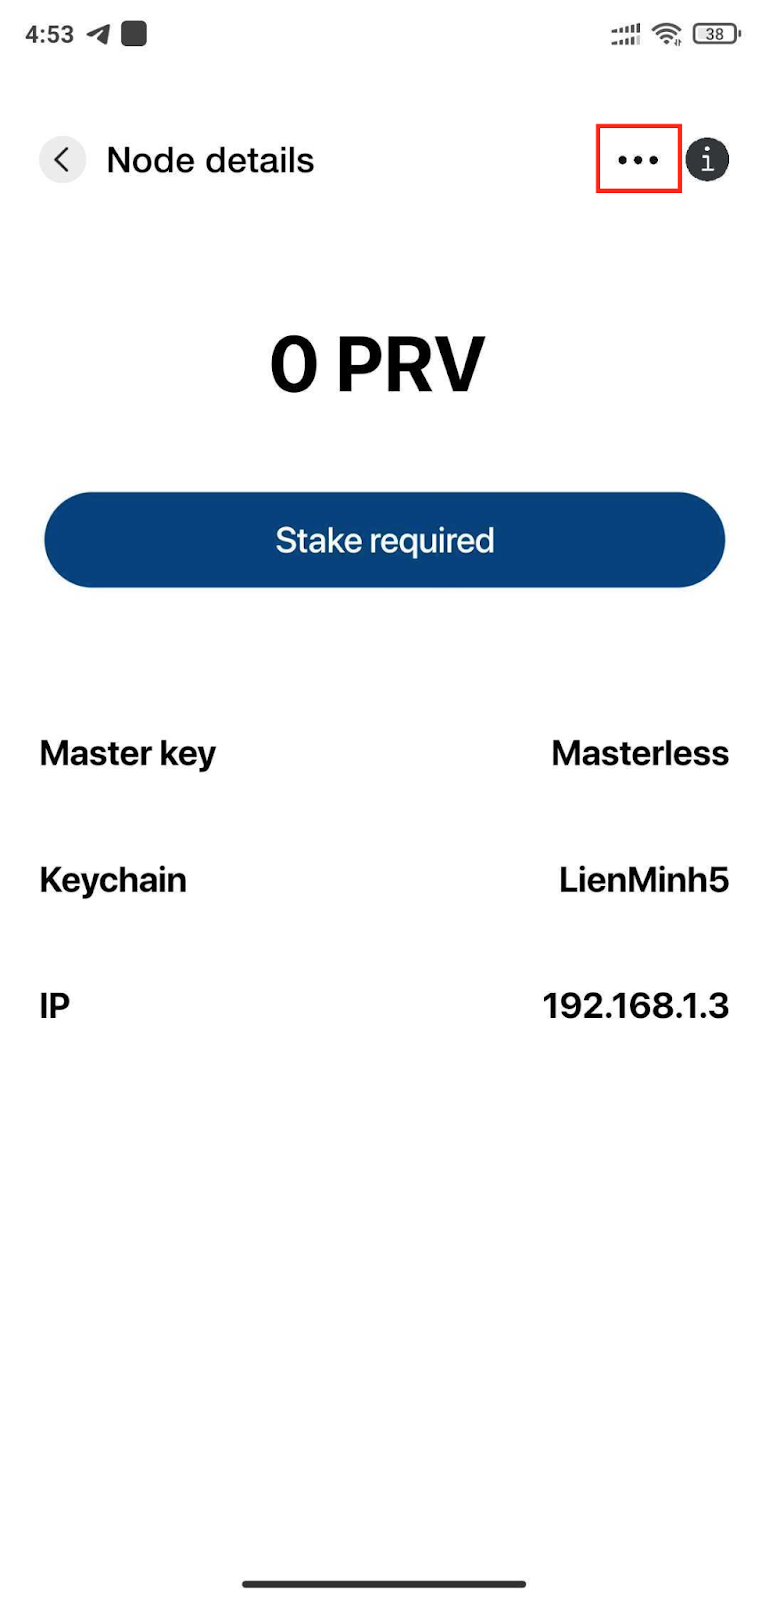Image resolution: width=769 pixels, height=1600 pixels.
Task: Tap the Wi-Fi status icon
Action: [x=666, y=34]
